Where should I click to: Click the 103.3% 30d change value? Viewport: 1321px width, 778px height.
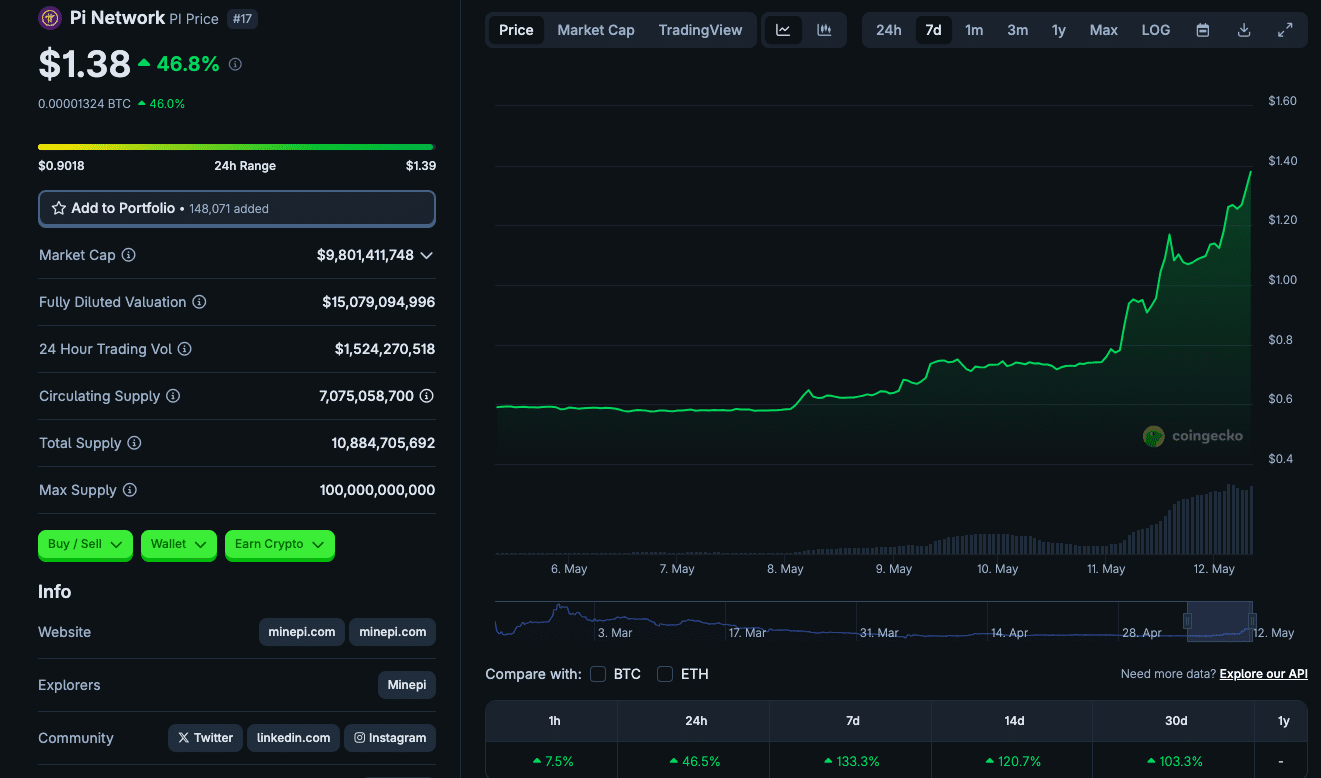tap(1175, 761)
